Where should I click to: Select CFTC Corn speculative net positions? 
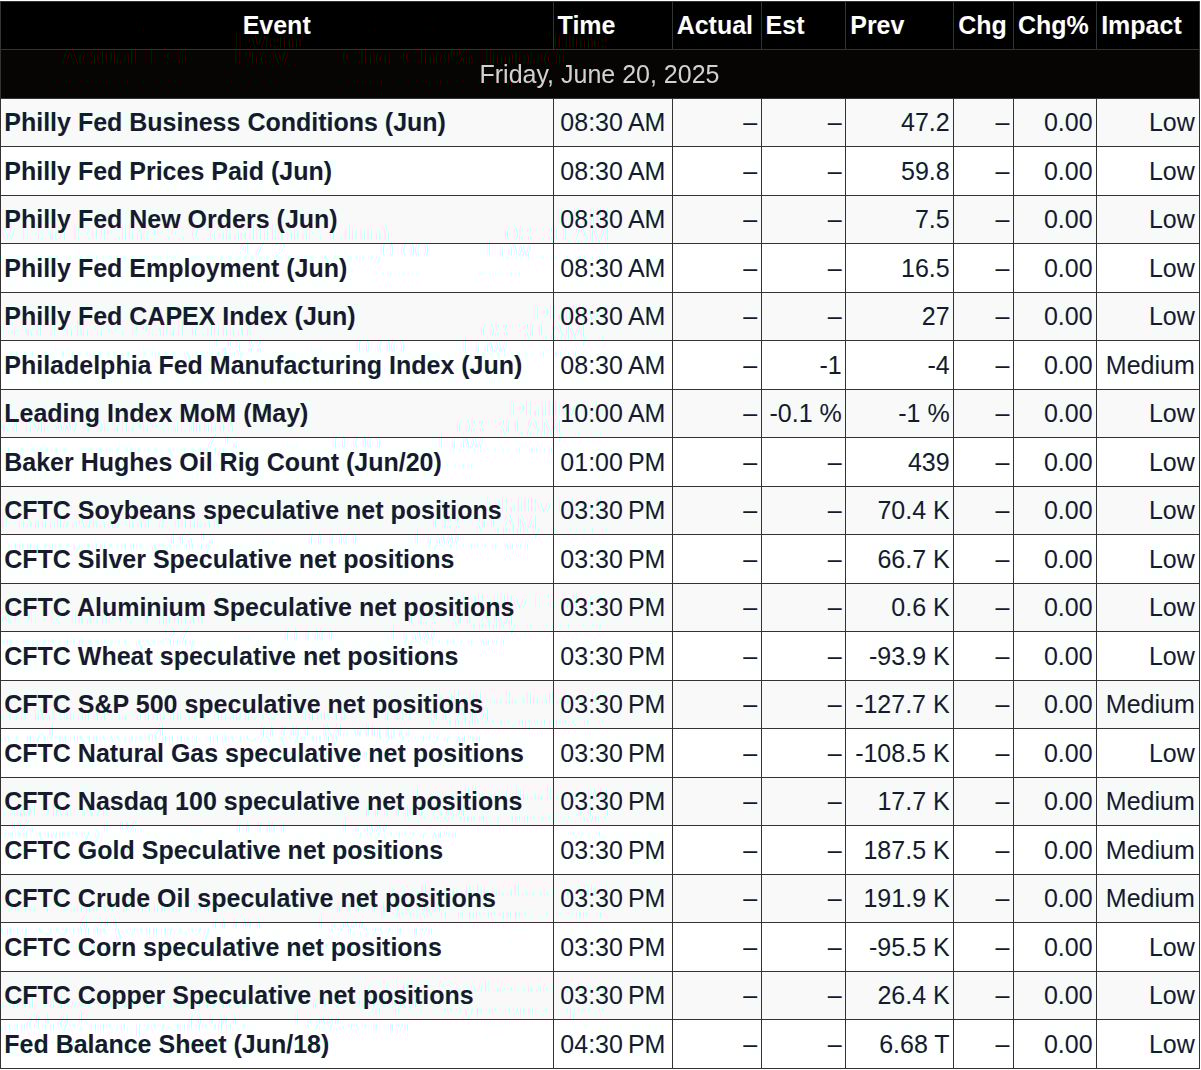223,948
